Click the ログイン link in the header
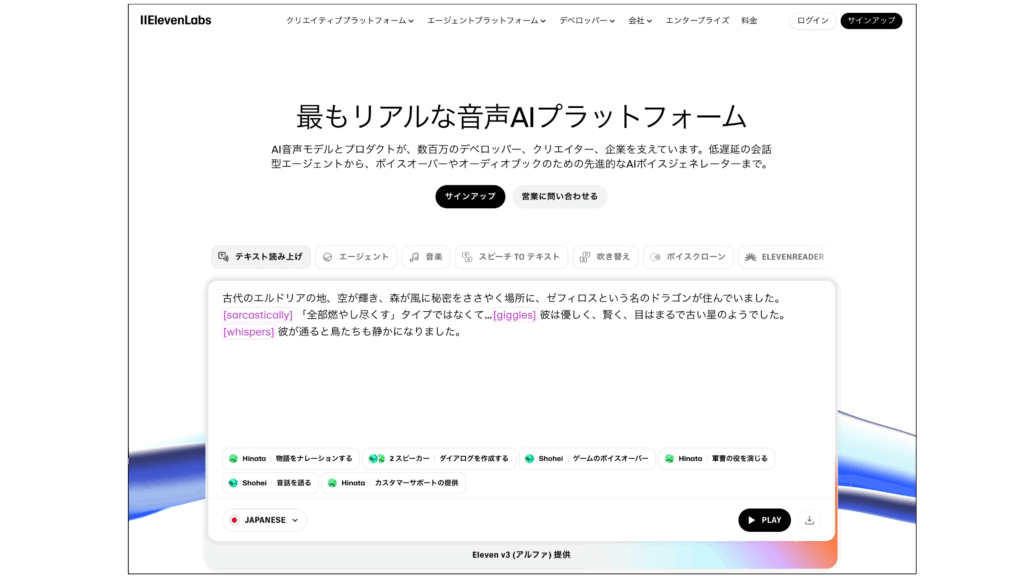 coord(812,19)
